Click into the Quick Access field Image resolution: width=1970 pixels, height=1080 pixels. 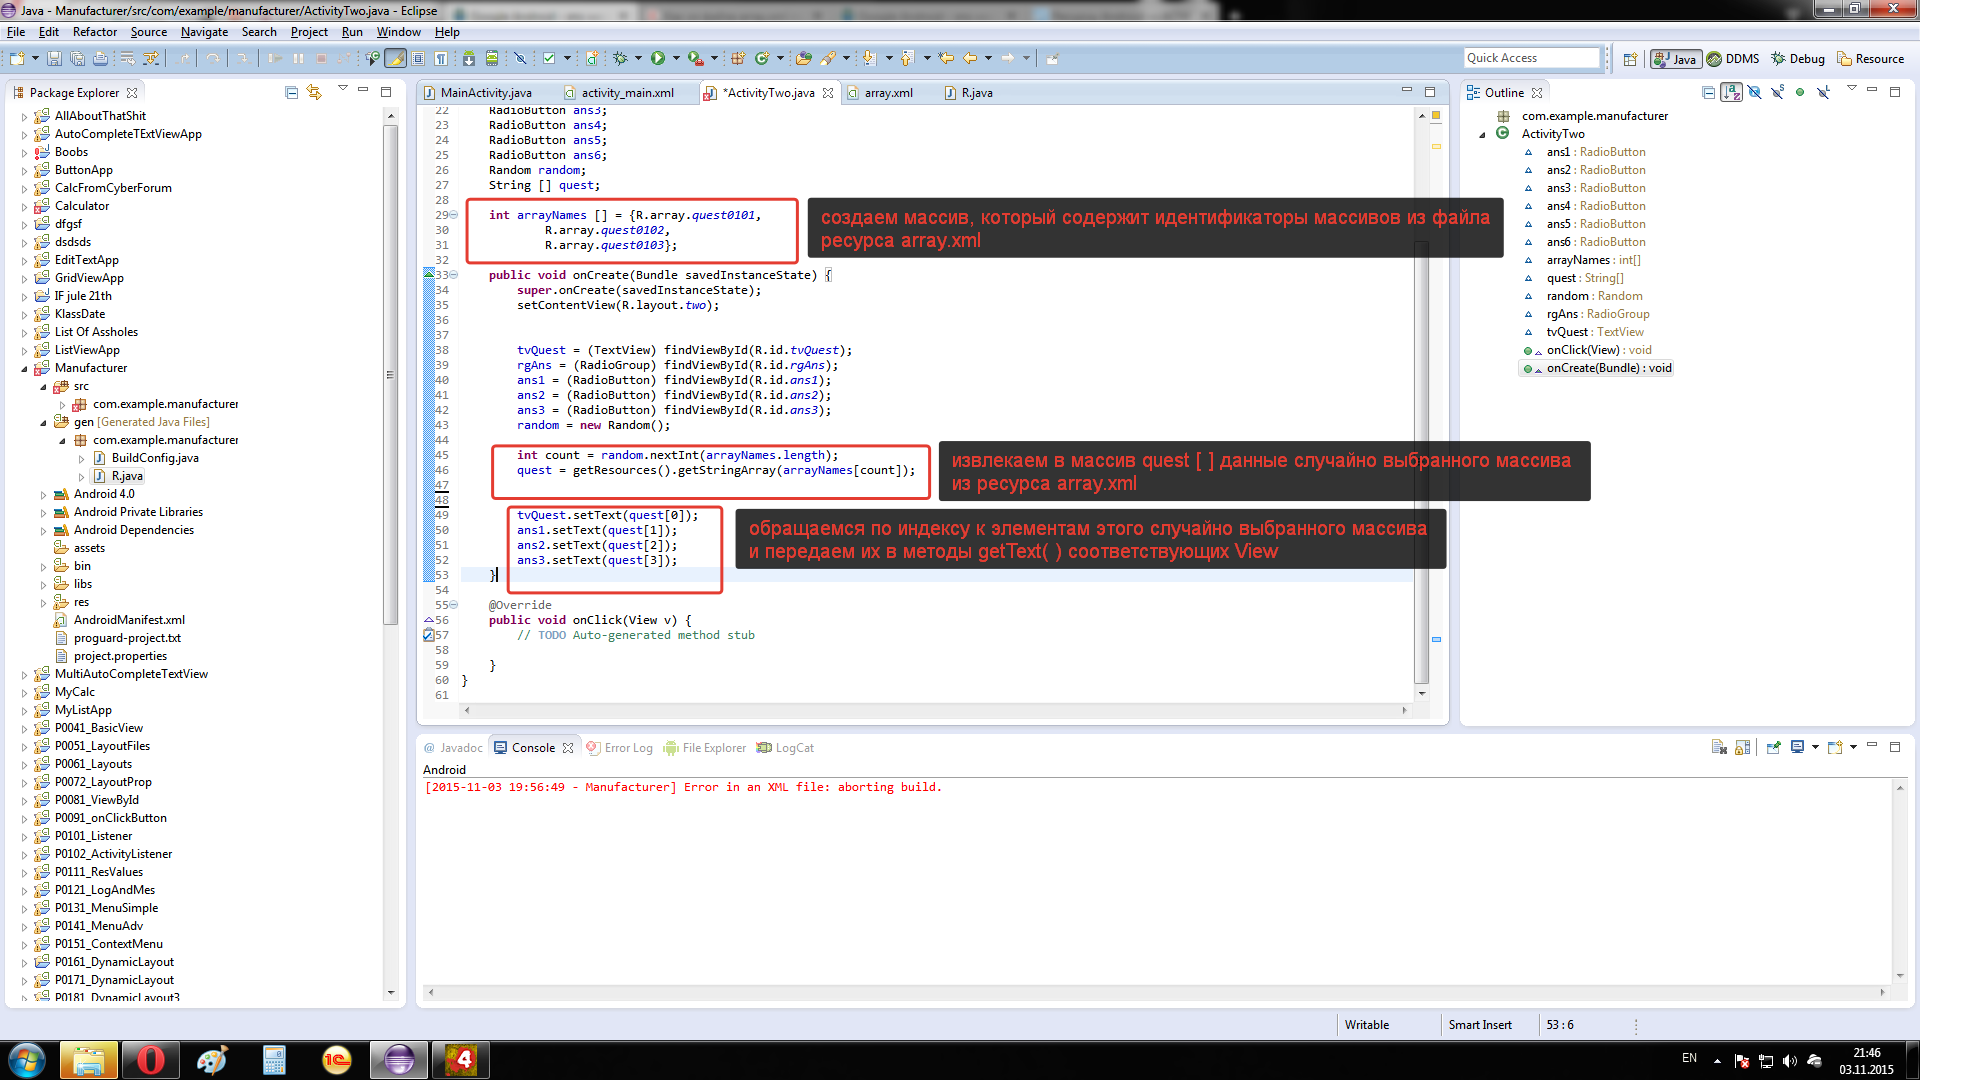tap(1531, 58)
